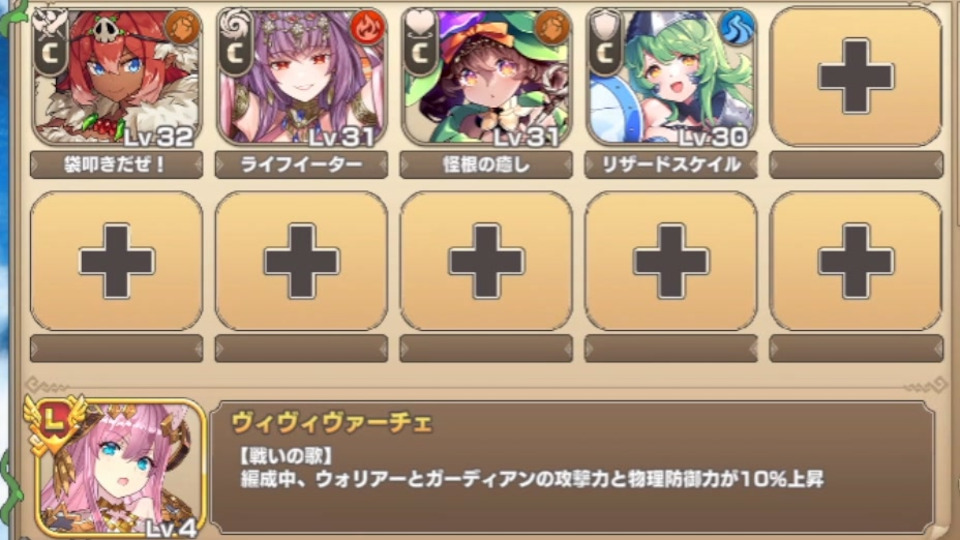The image size is (960, 540).
Task: Add a unit in the last bottom-row plus slot
Action: point(856,261)
